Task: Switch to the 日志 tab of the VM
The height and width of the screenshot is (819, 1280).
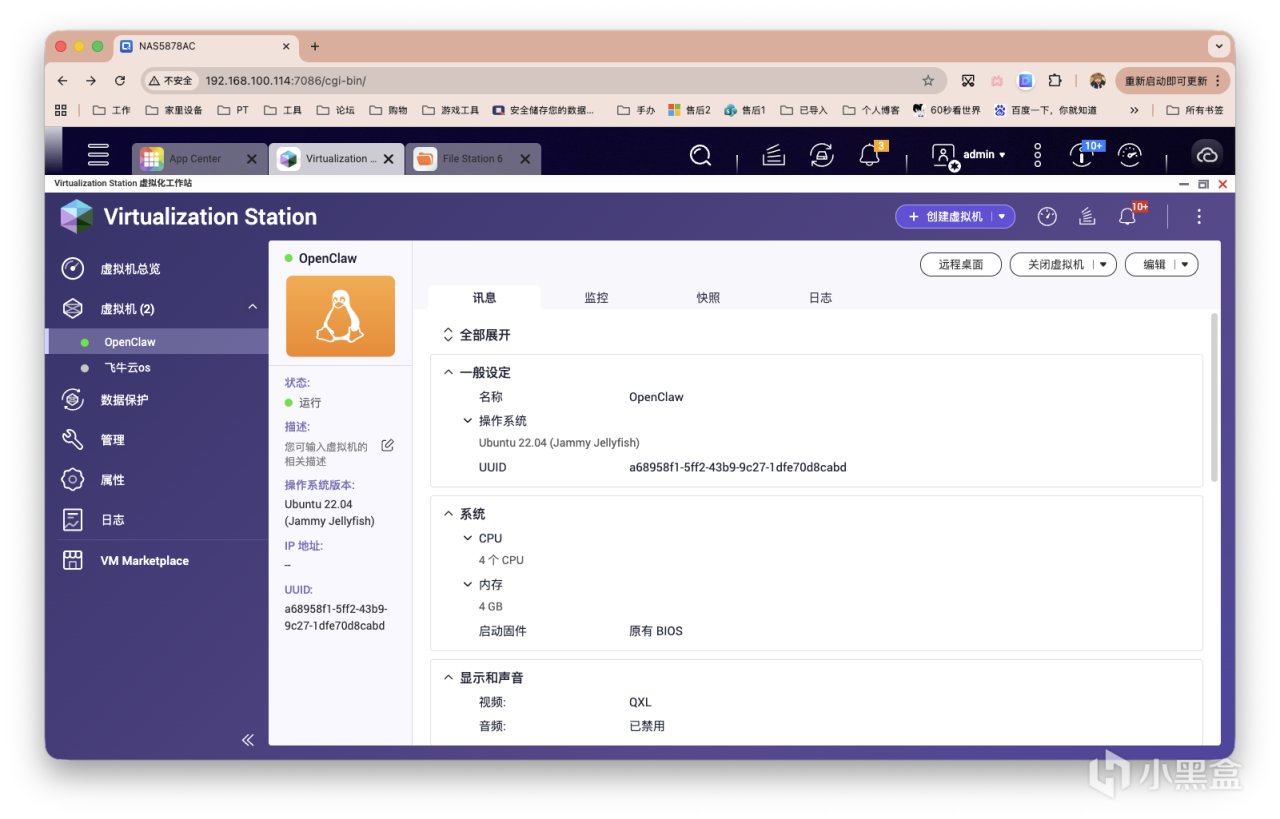Action: click(820, 297)
